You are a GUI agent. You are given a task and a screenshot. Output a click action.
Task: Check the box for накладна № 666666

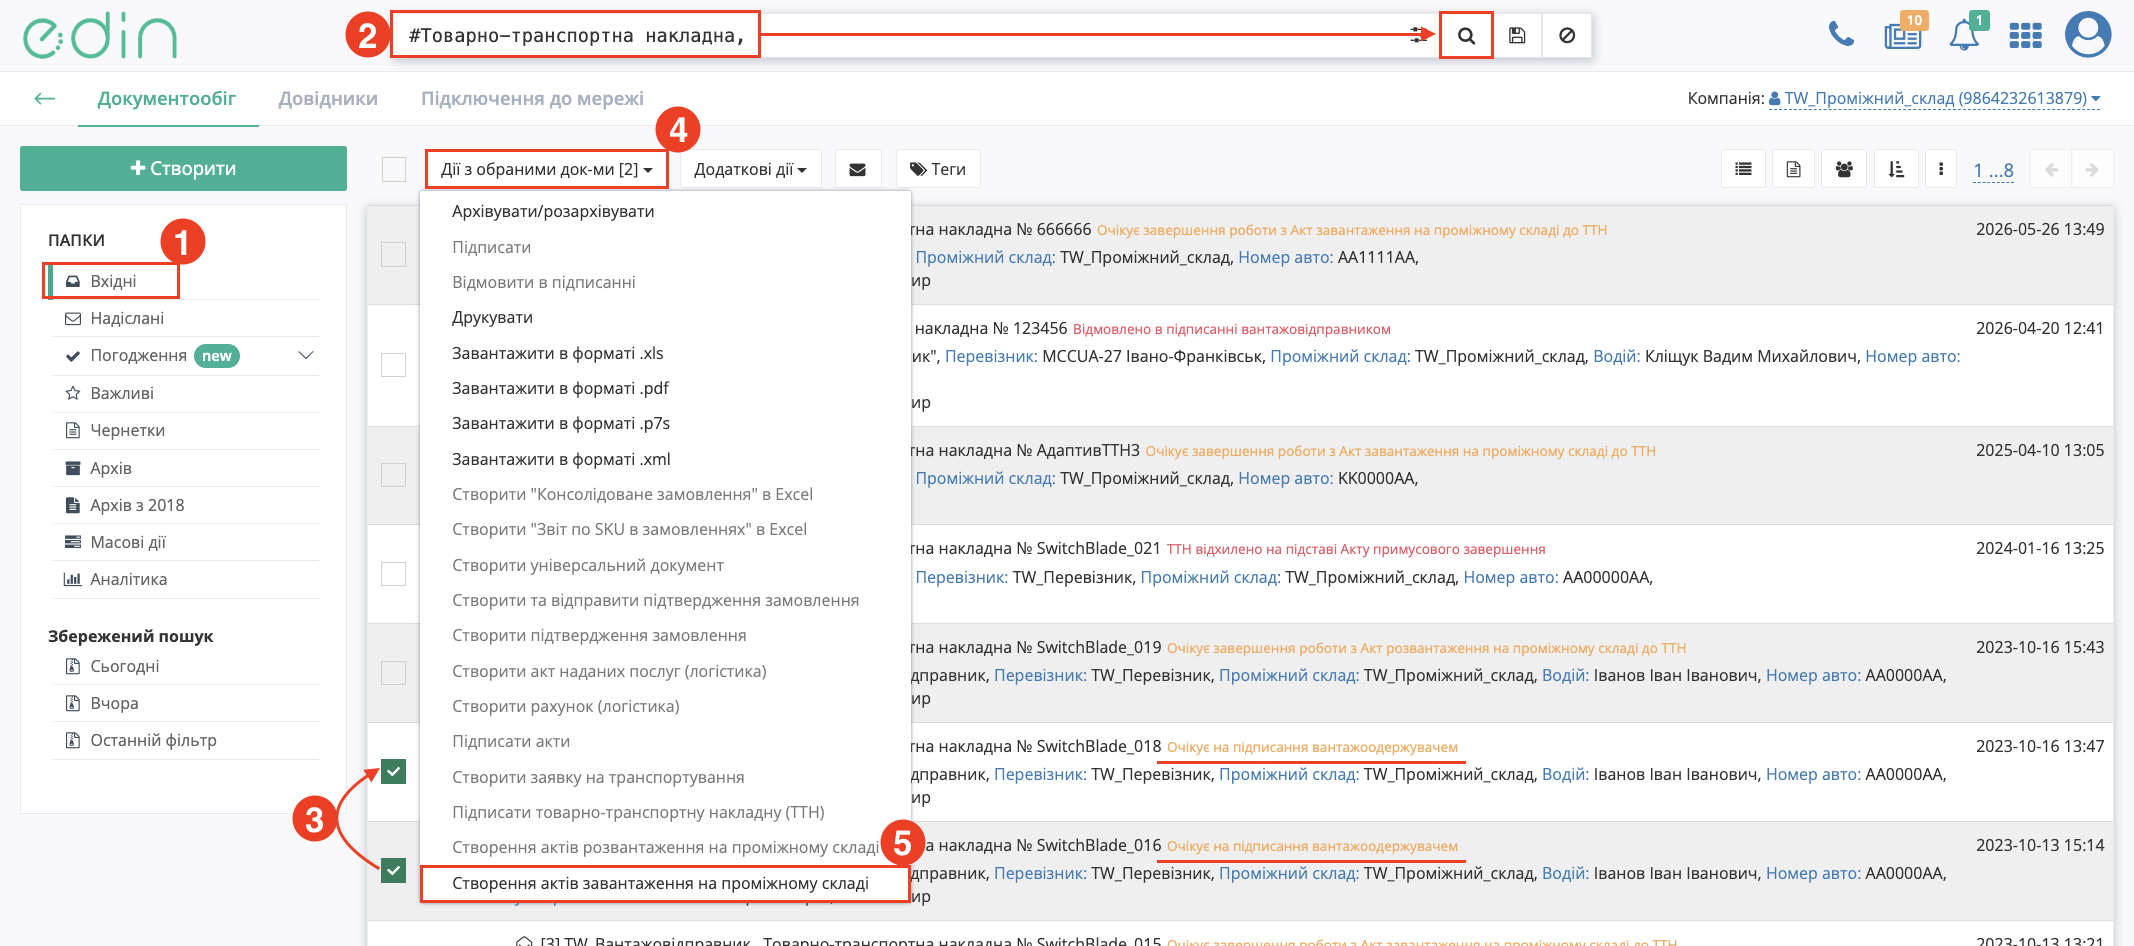pyautogui.click(x=394, y=254)
